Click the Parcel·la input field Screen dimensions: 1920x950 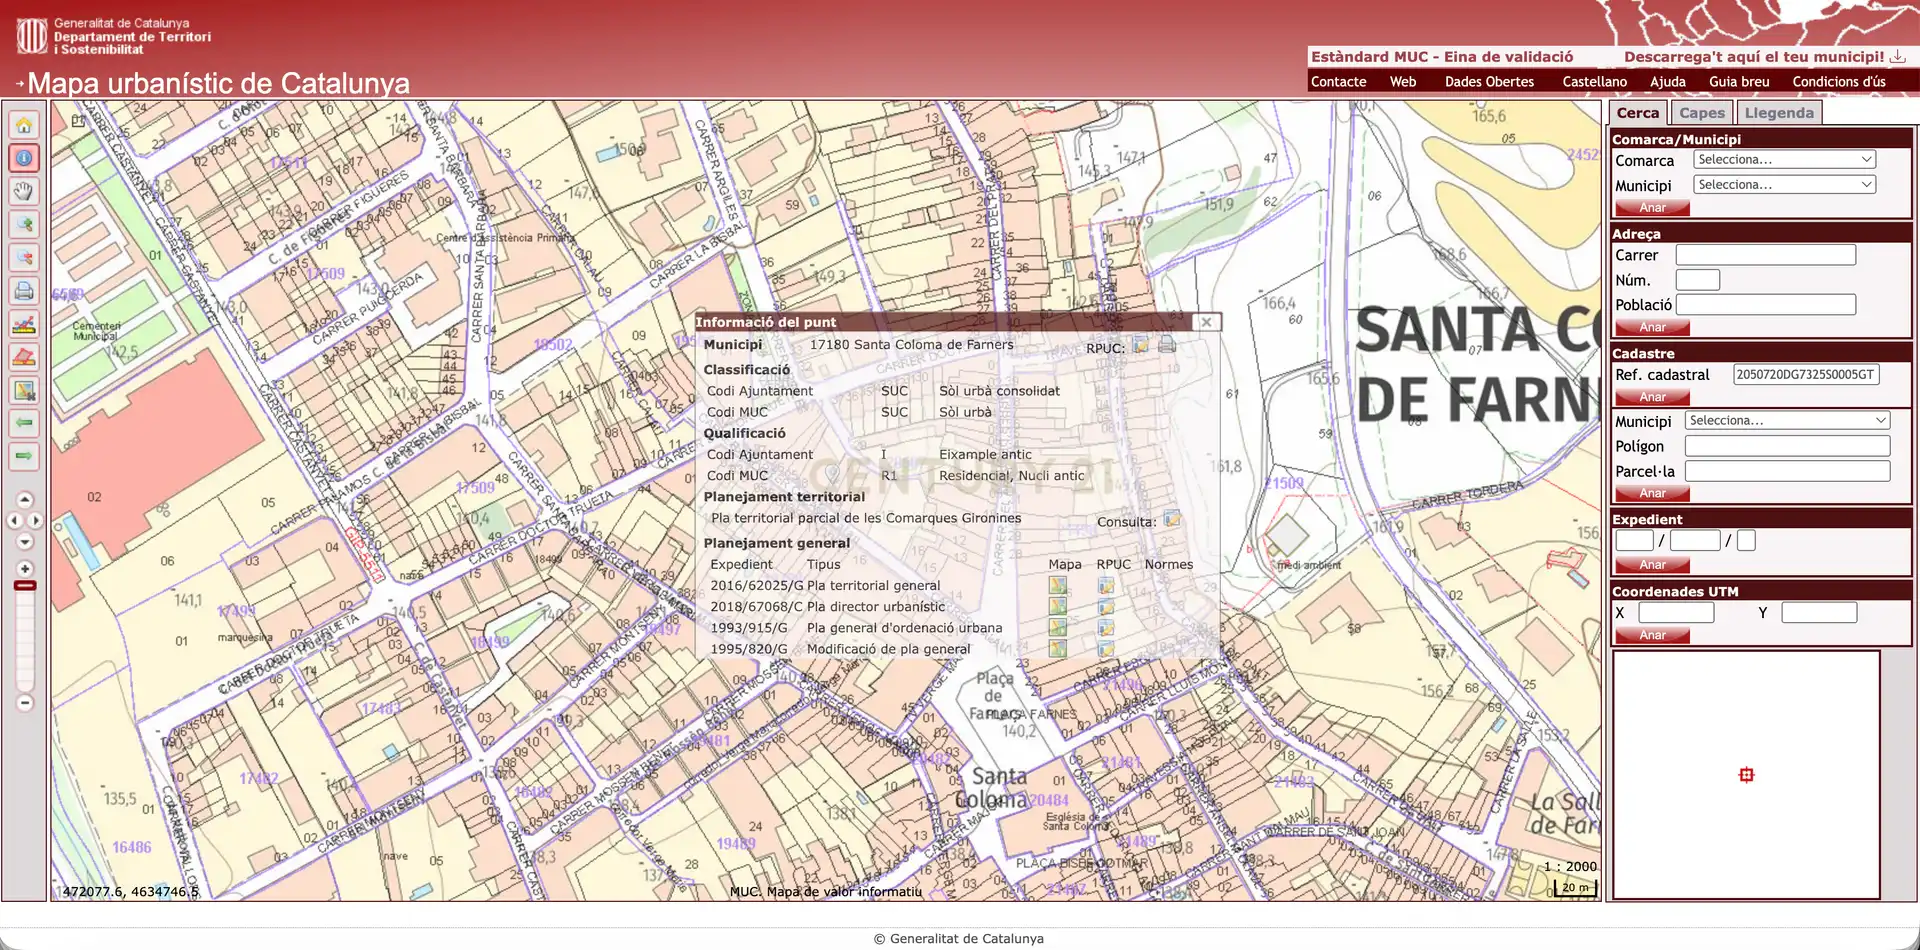click(1788, 471)
